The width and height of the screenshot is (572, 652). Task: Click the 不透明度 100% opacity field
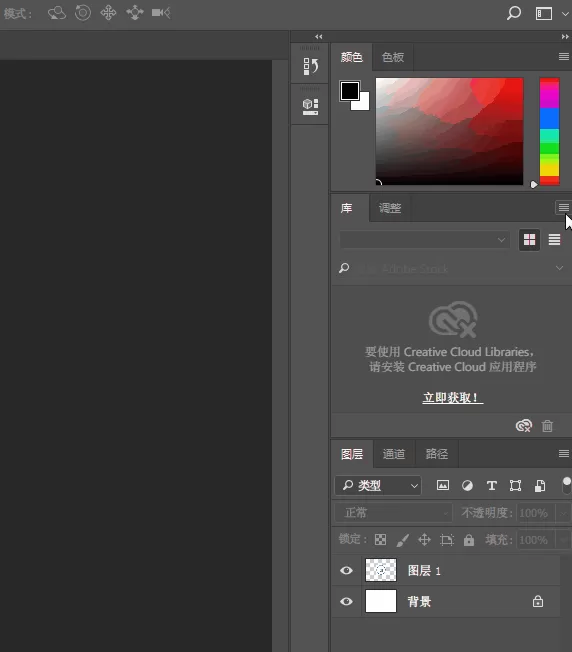point(536,513)
